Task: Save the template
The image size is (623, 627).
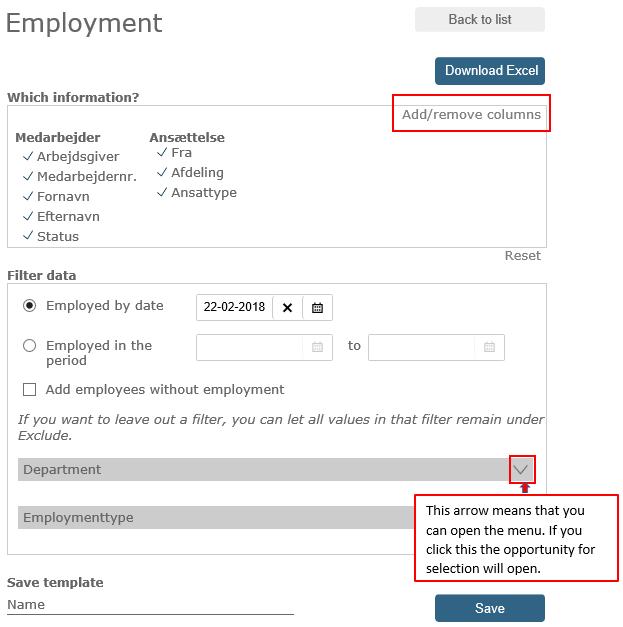Action: [x=489, y=608]
